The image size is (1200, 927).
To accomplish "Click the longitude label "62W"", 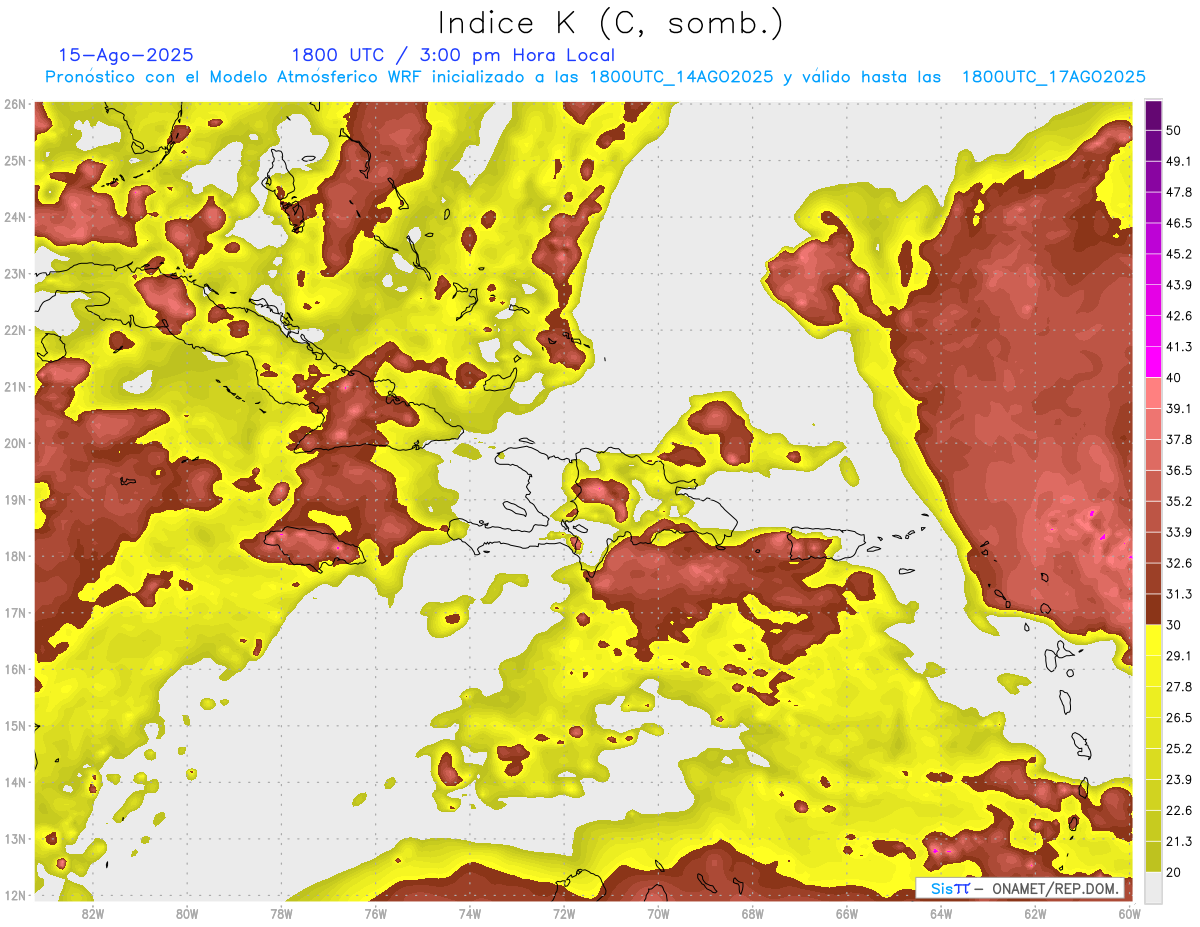I will 1036,913.
